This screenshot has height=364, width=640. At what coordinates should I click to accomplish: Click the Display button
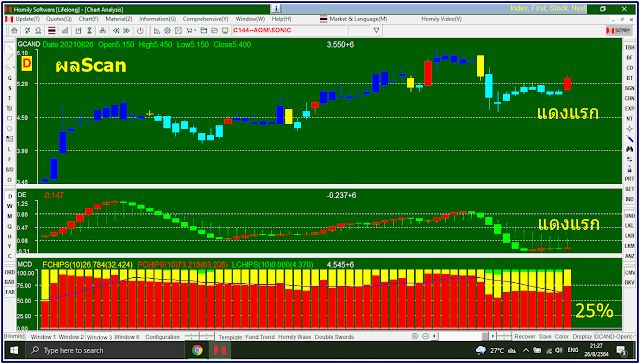click(582, 337)
